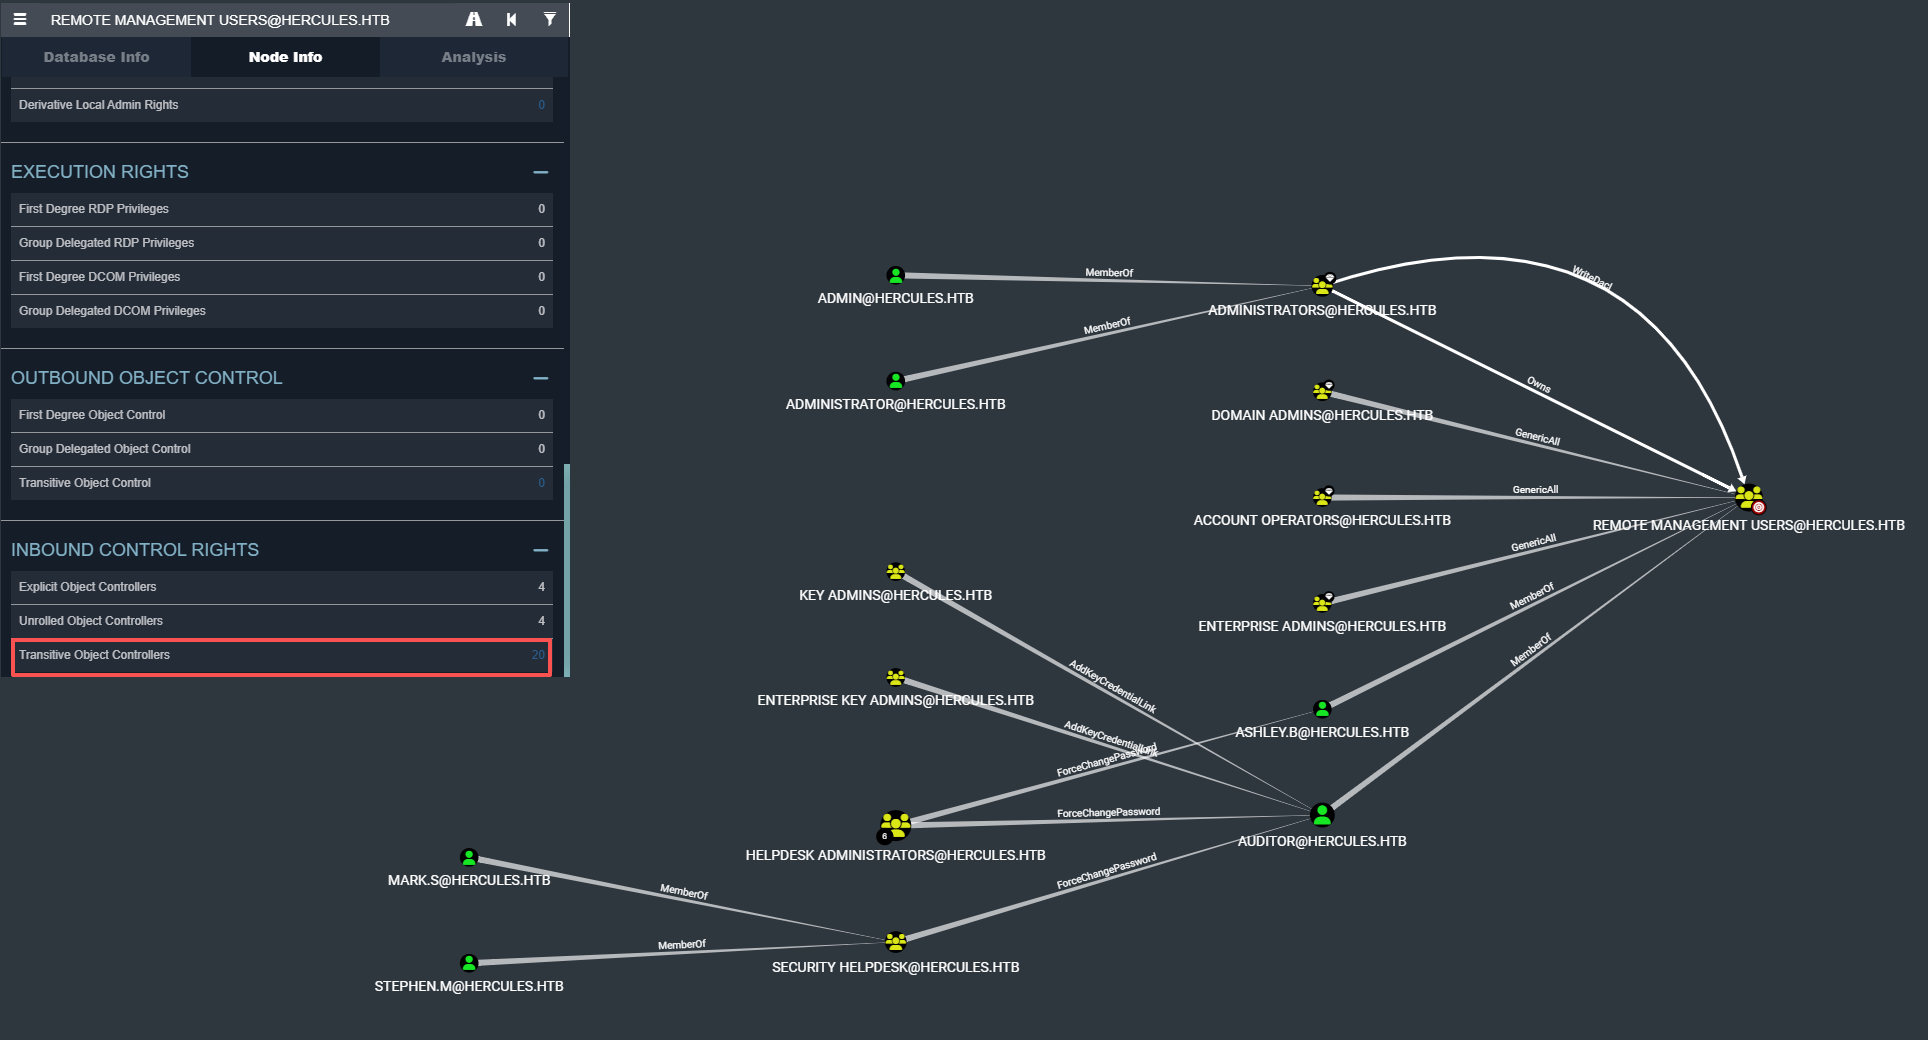Click the search field showing REMOTE MANAGEMENT USERS

point(240,20)
